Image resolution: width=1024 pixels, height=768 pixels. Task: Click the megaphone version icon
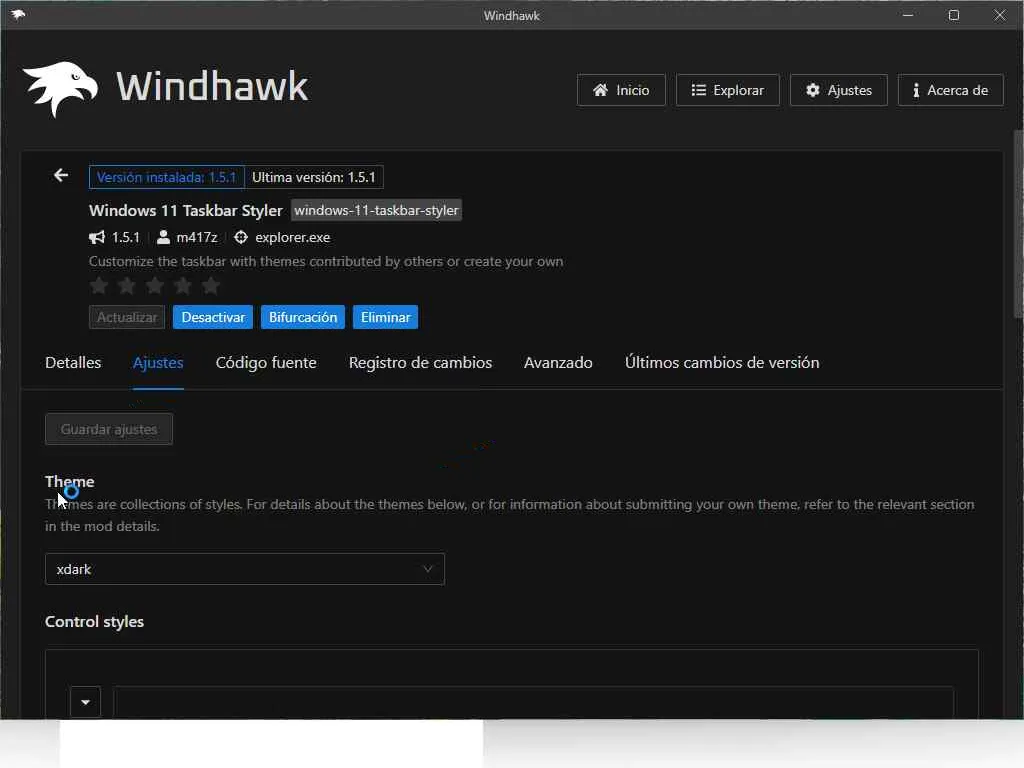coord(97,237)
